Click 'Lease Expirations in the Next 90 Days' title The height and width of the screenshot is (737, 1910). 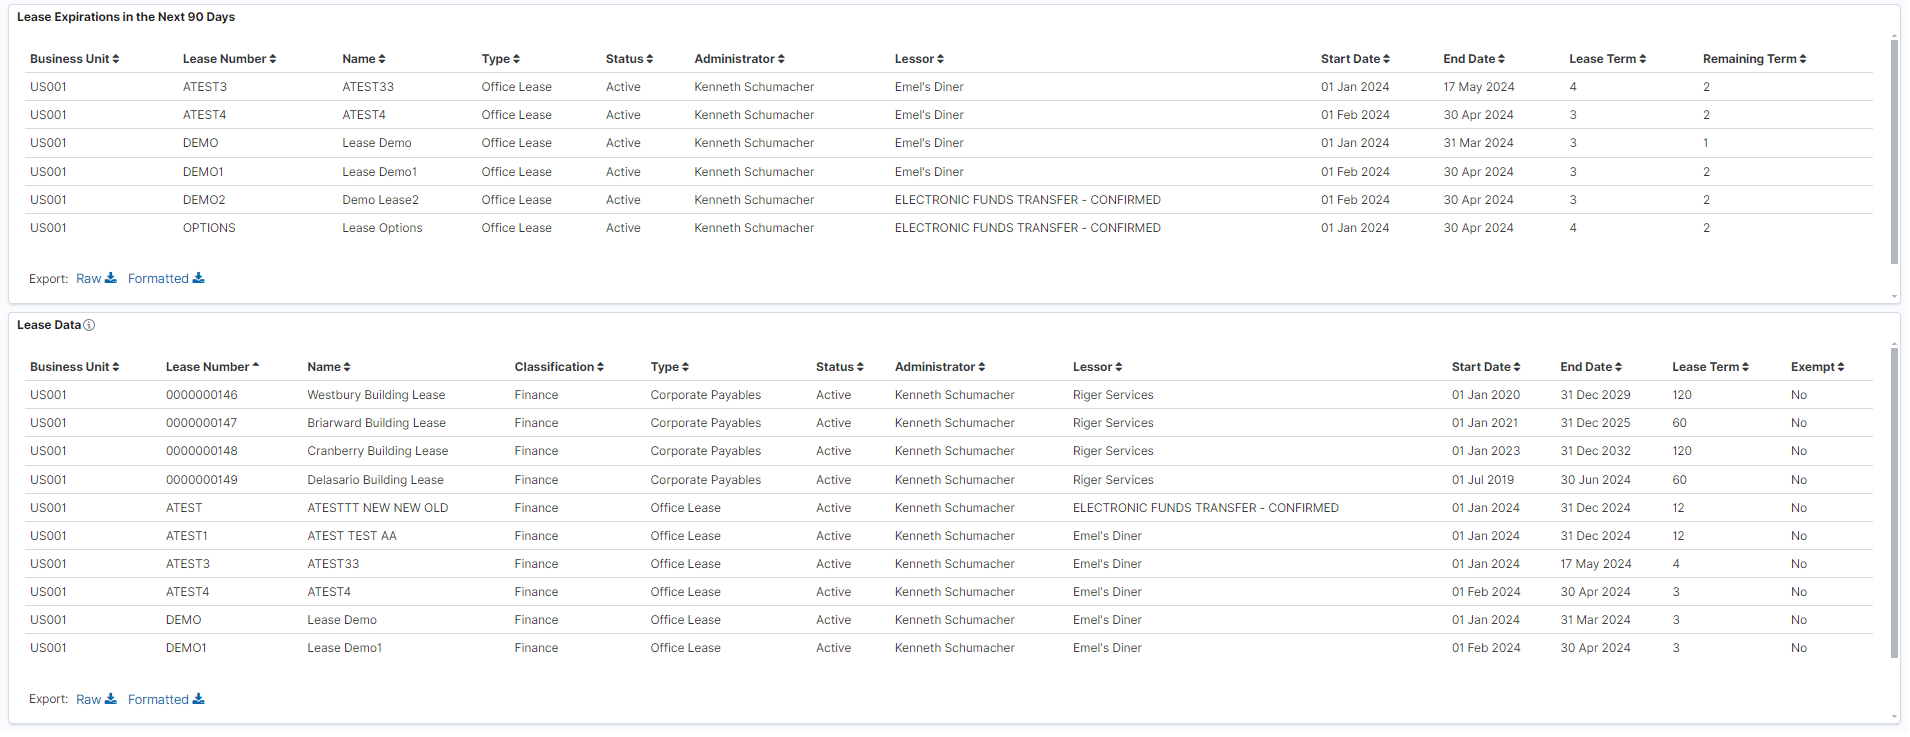coord(126,17)
